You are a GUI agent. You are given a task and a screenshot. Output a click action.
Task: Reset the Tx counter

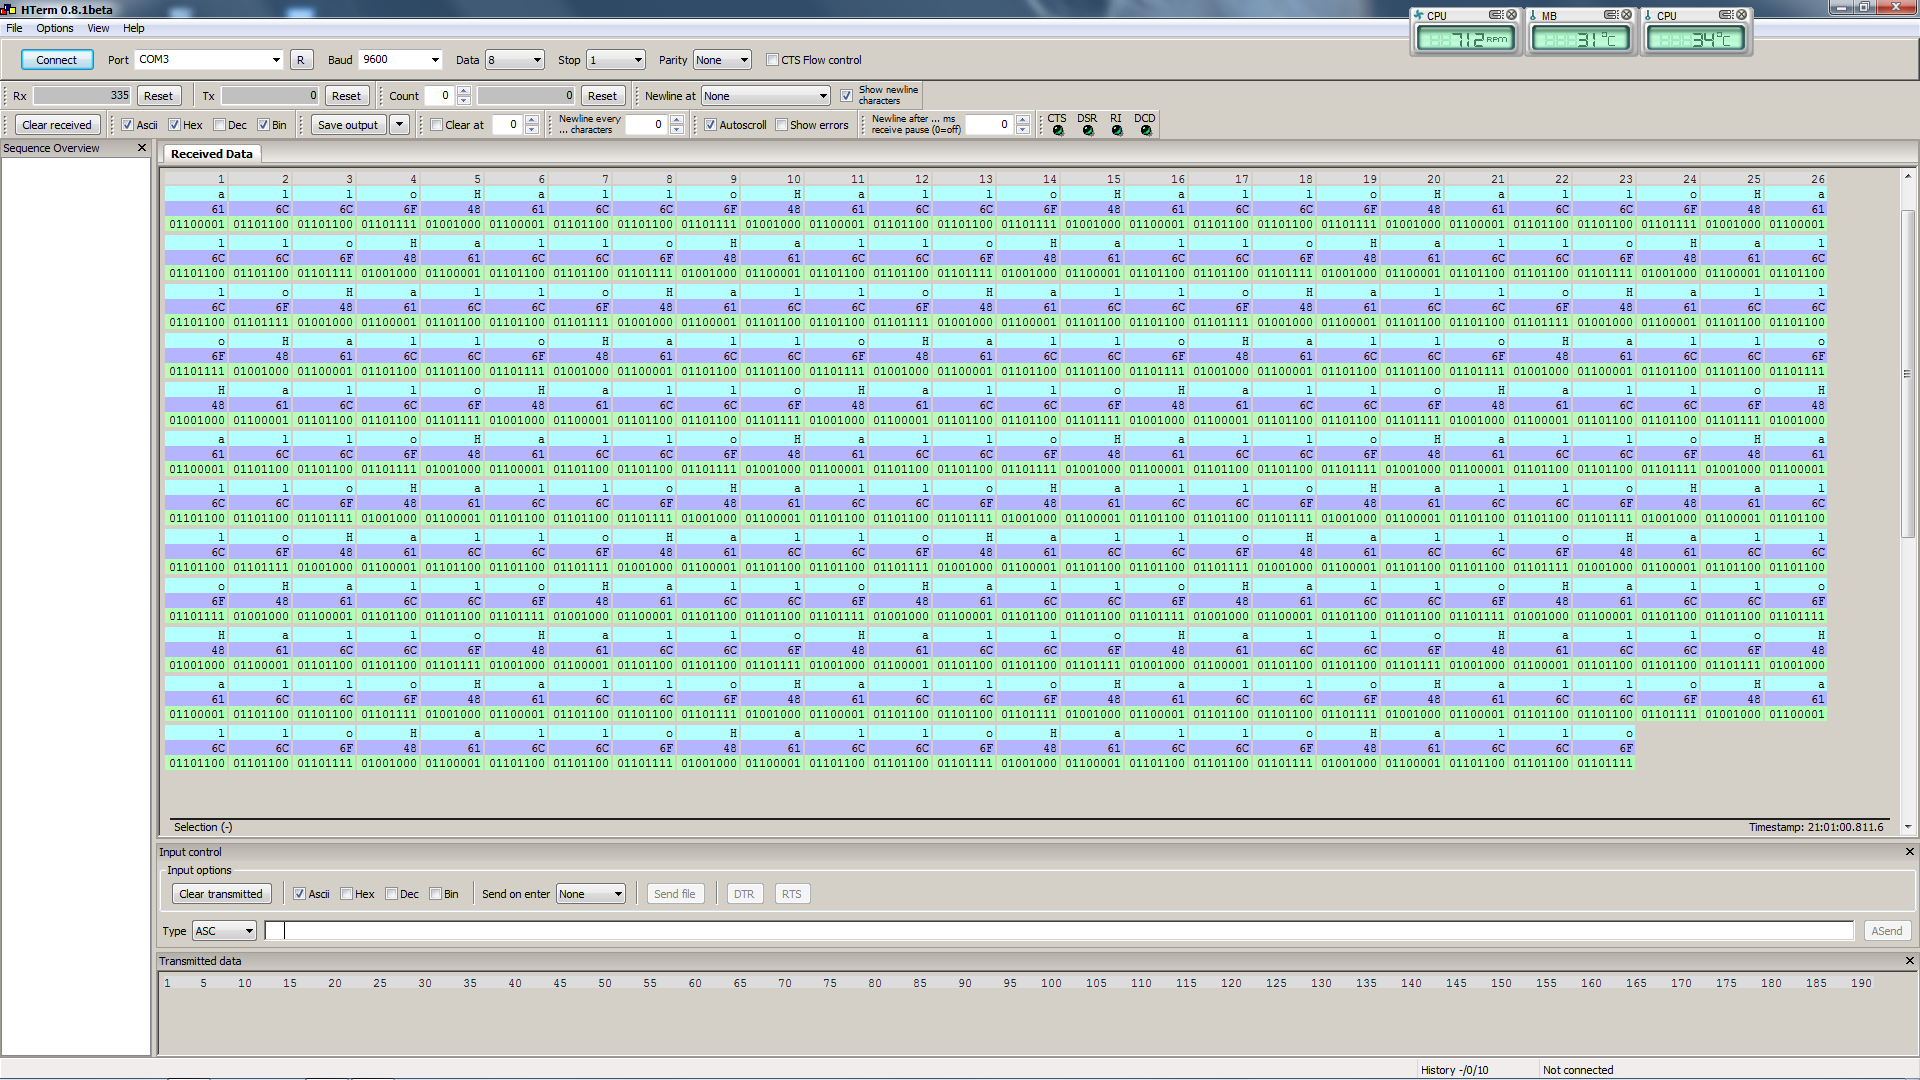tap(346, 96)
